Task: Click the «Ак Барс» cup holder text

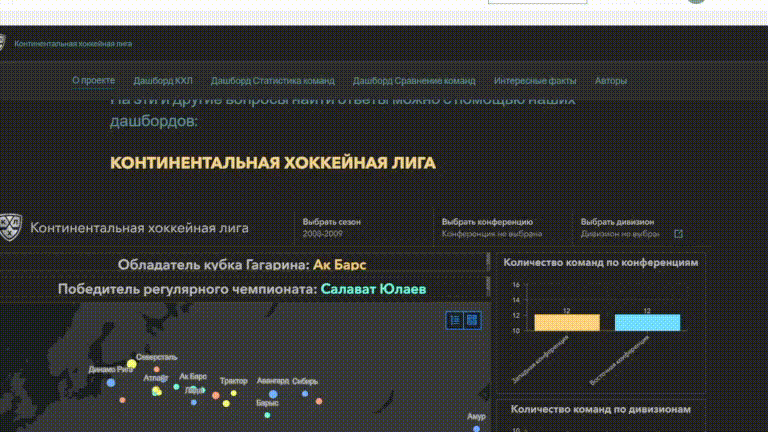Action: pos(339,265)
